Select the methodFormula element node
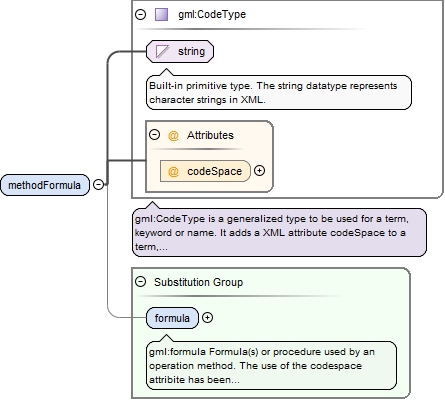The width and height of the screenshot is (445, 400). (x=45, y=185)
